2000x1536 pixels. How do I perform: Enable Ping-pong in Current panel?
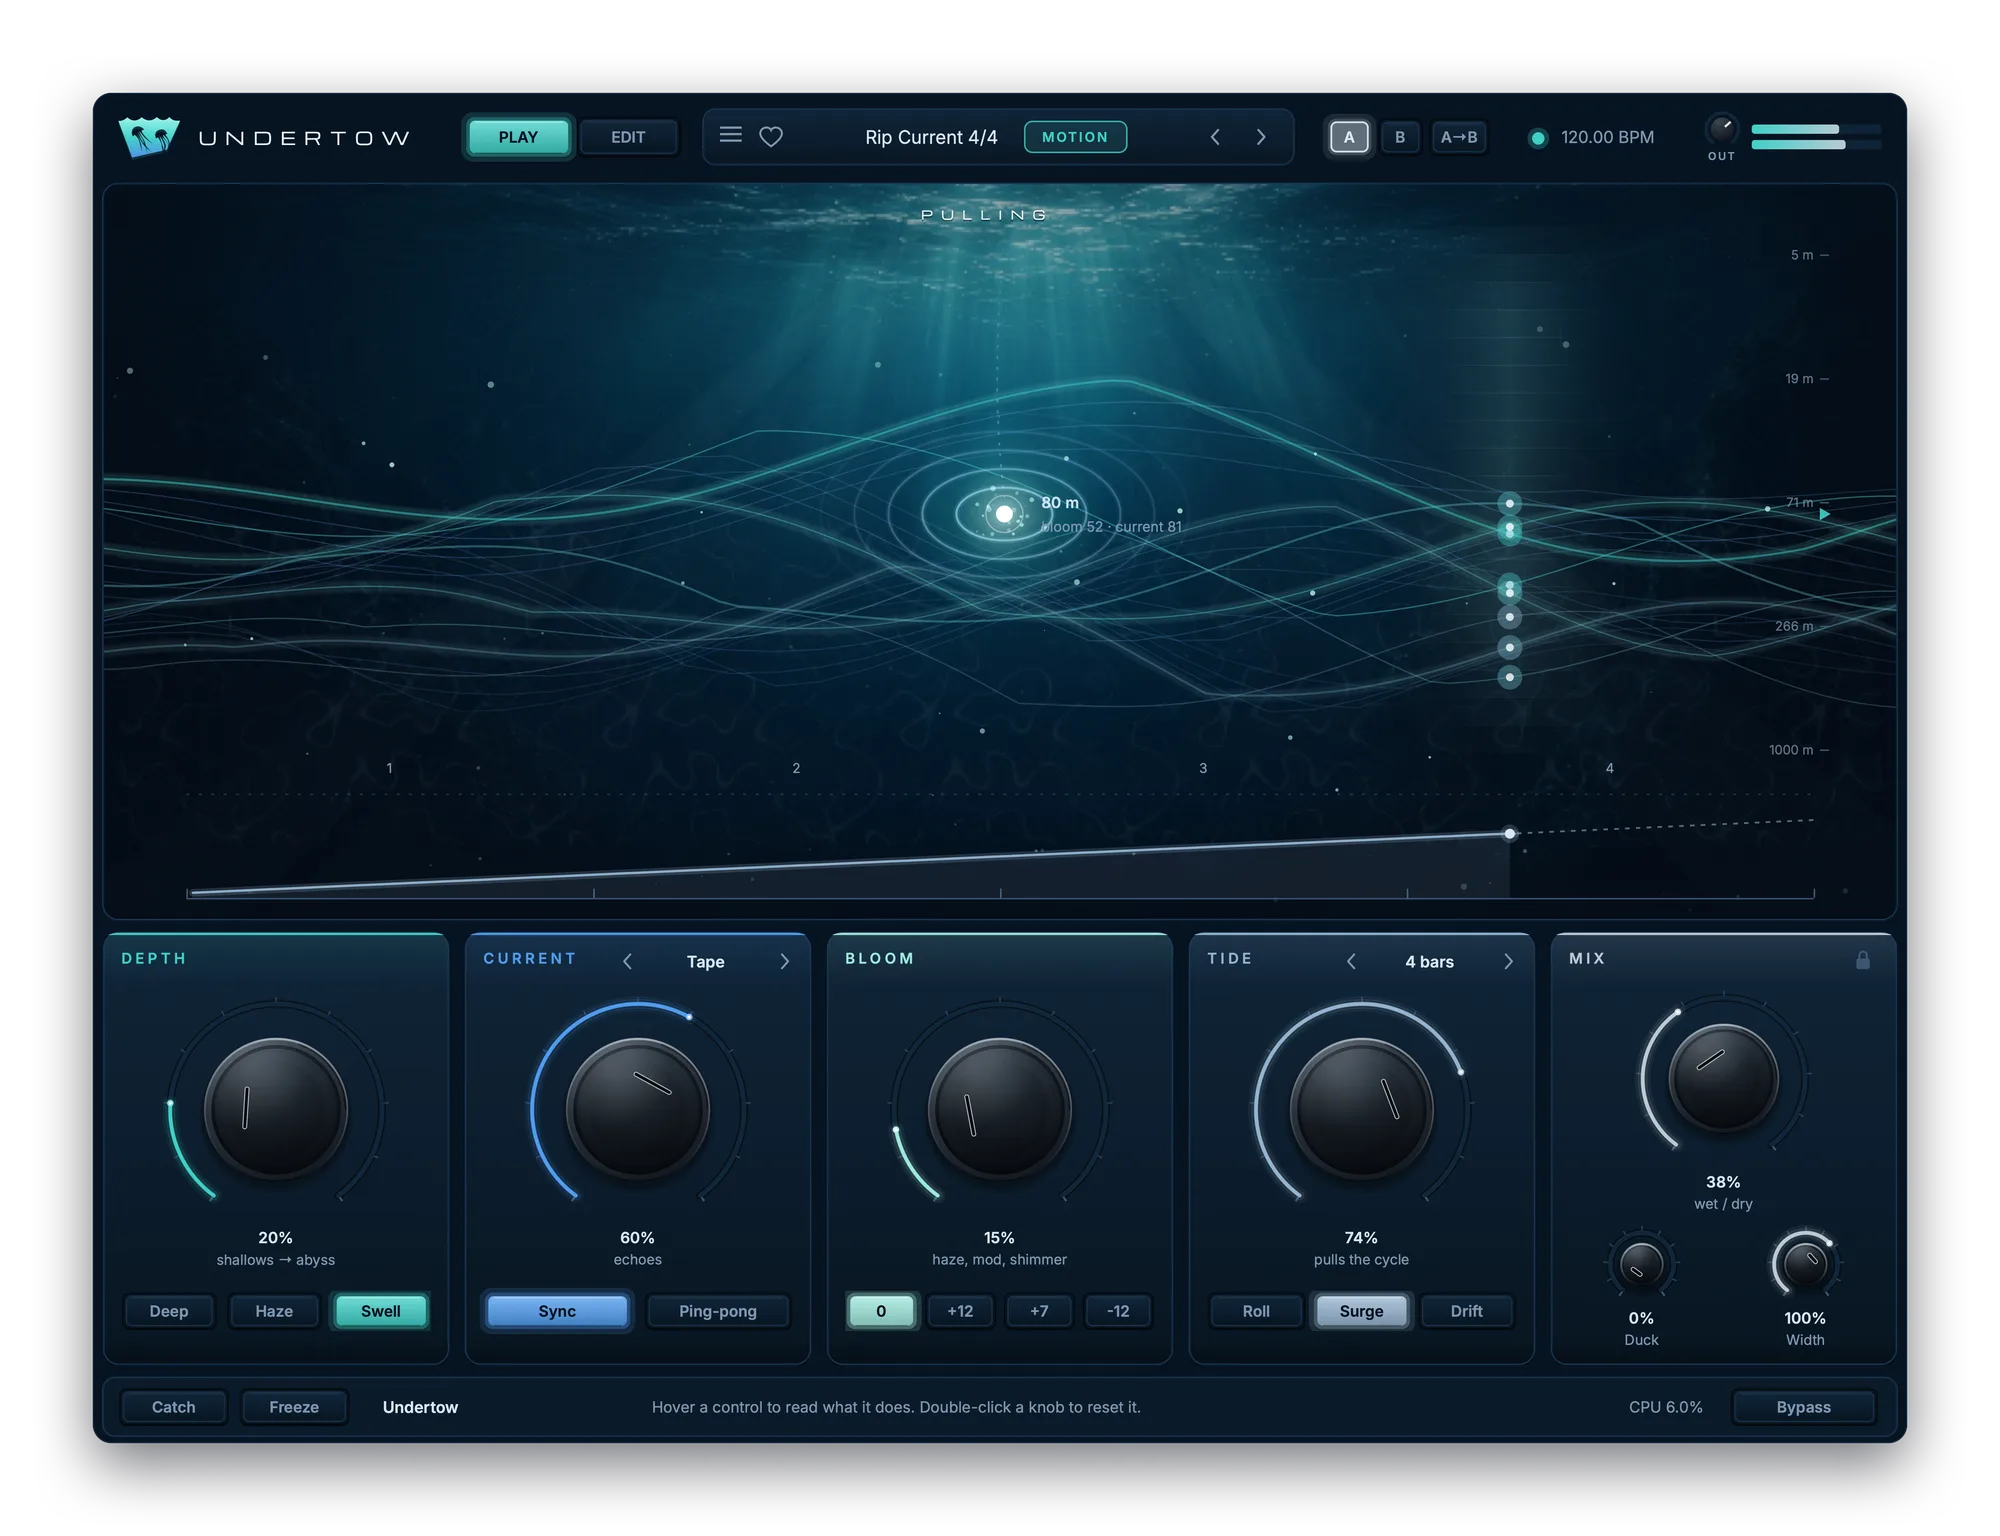click(718, 1311)
